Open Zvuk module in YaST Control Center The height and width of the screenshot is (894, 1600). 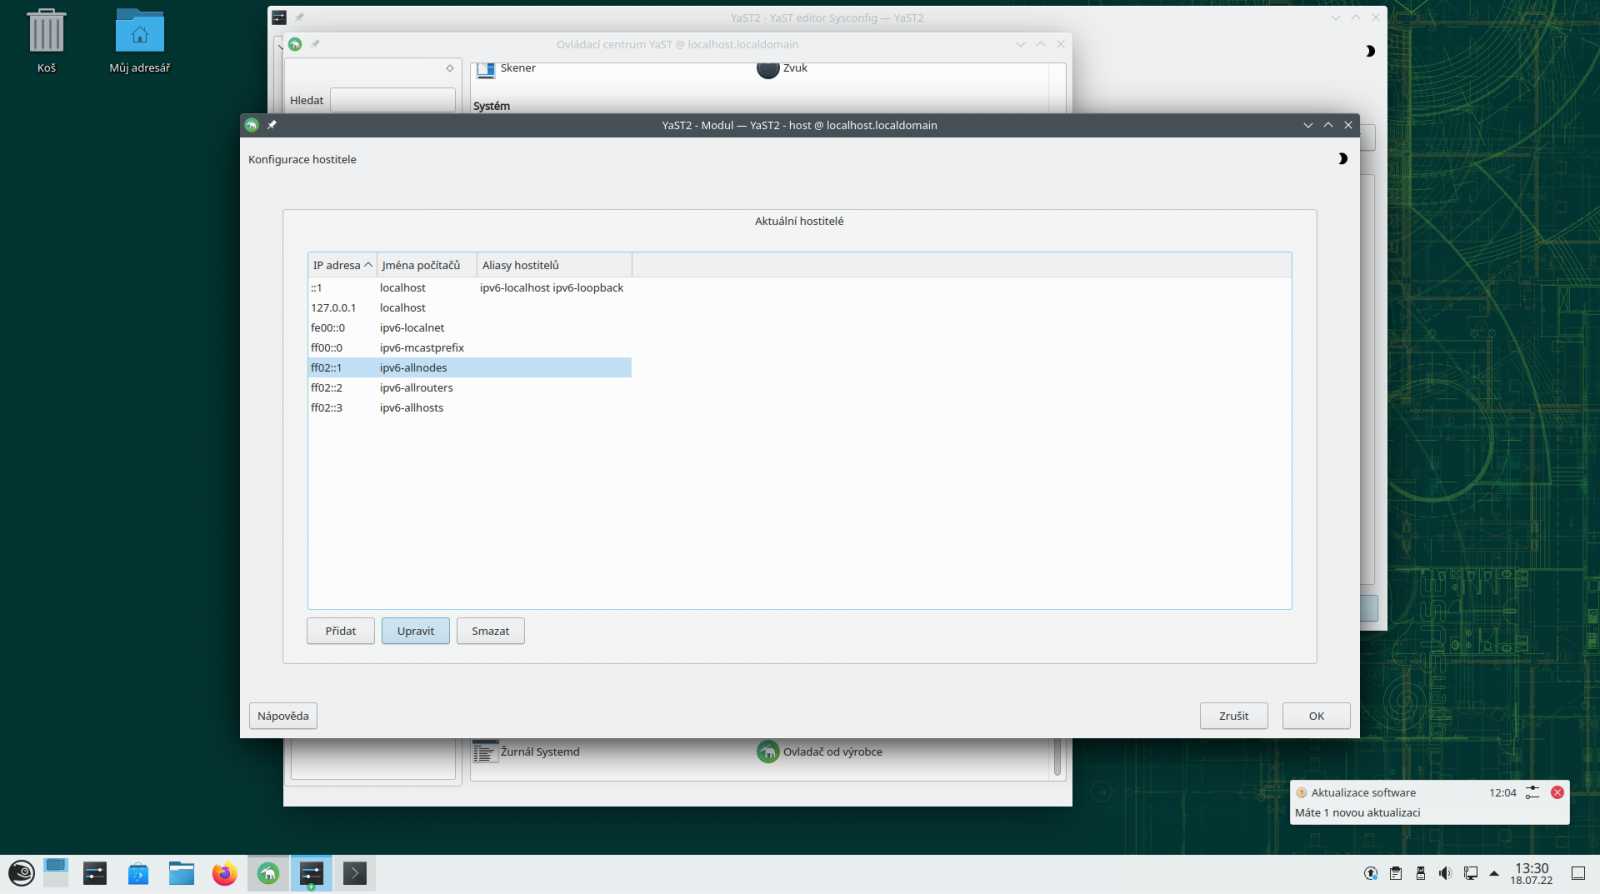[x=782, y=68]
